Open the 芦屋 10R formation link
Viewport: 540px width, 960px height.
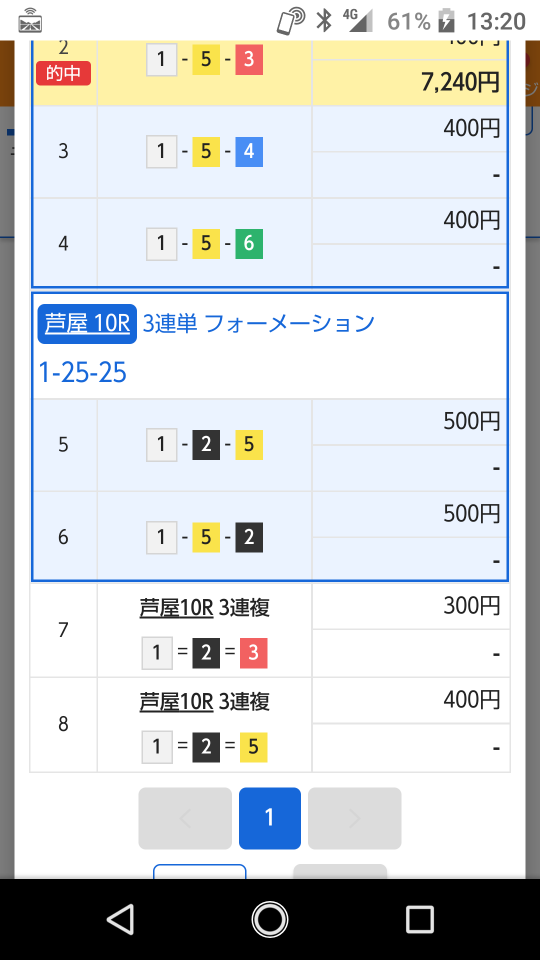pos(87,323)
